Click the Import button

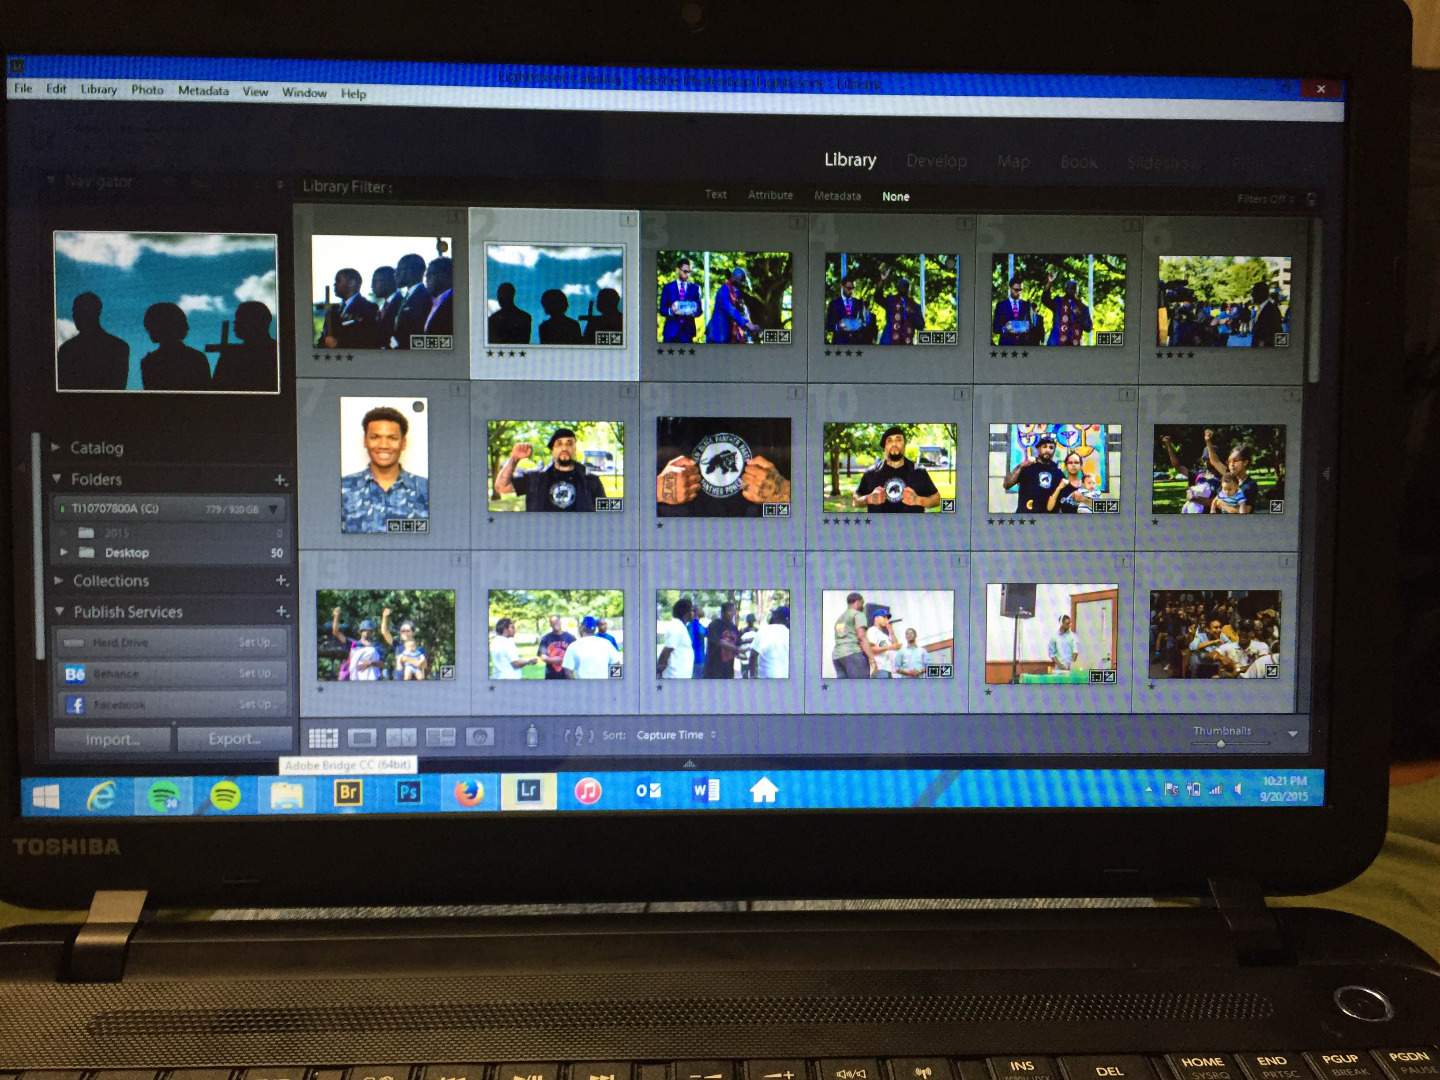113,740
